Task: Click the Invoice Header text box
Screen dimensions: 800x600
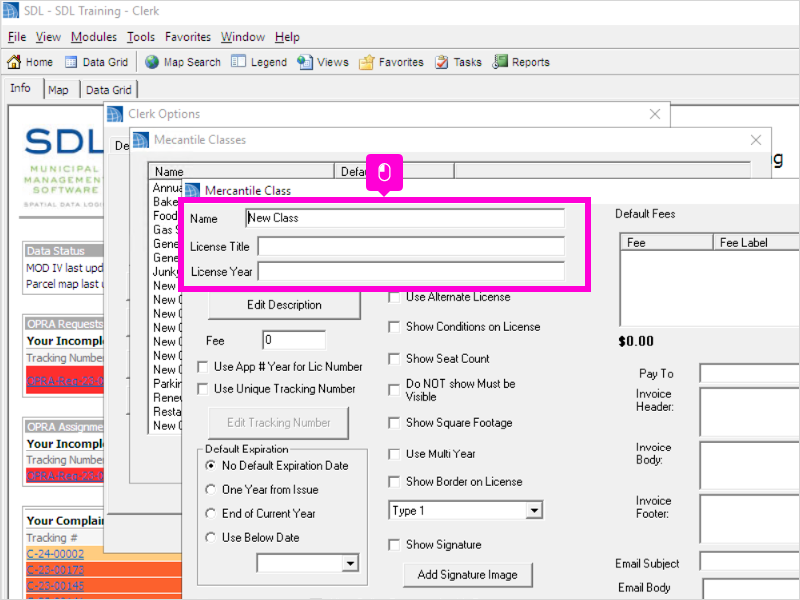Action: click(x=749, y=412)
